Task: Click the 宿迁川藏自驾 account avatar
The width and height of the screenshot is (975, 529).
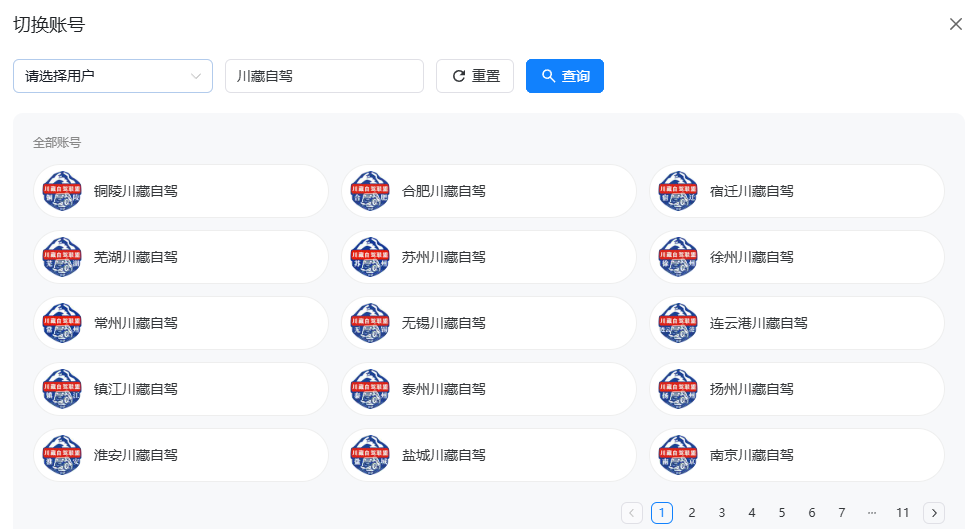Action: (678, 191)
